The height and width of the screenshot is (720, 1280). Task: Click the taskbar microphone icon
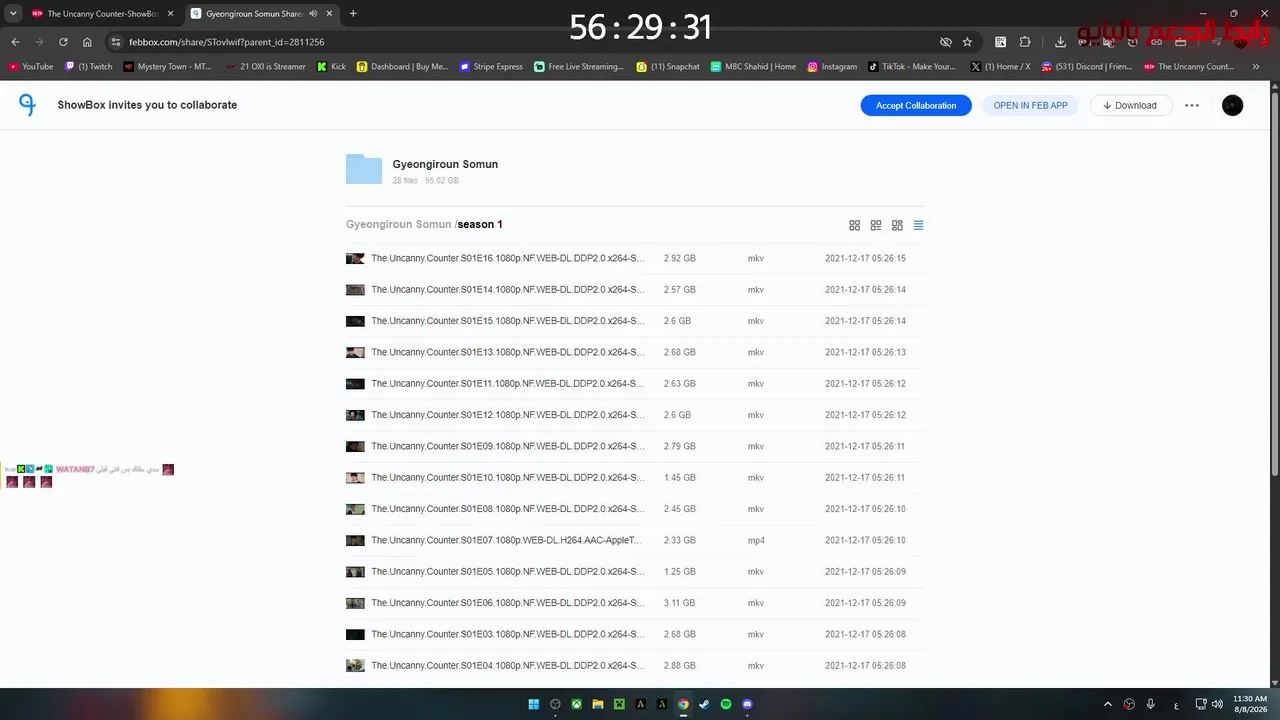point(1151,704)
